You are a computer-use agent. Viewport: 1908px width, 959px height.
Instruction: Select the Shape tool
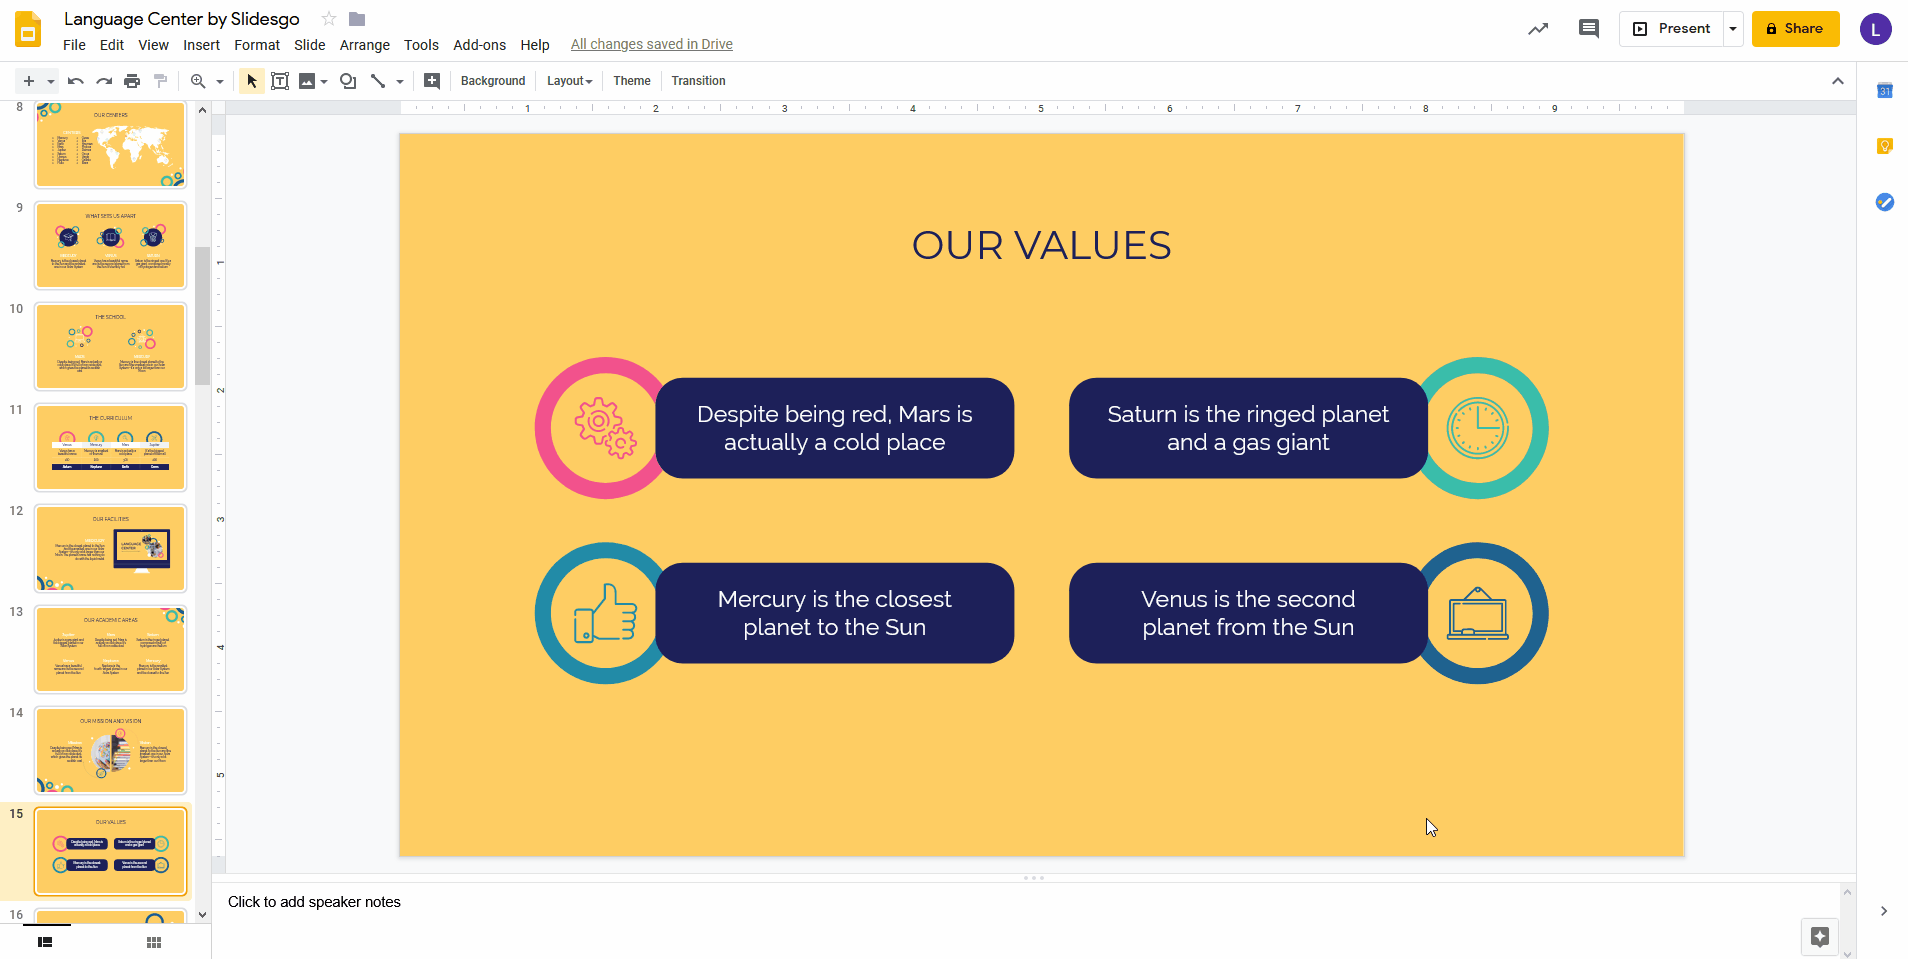[347, 81]
